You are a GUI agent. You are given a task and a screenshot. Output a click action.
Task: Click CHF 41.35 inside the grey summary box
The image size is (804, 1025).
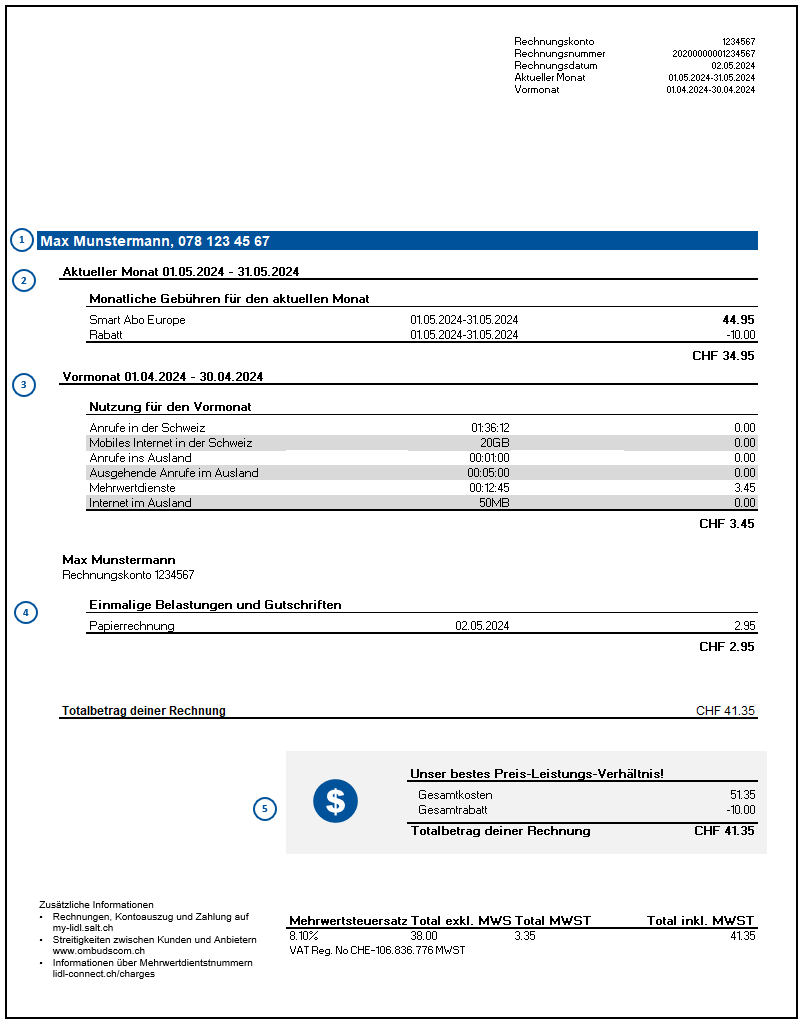724,831
